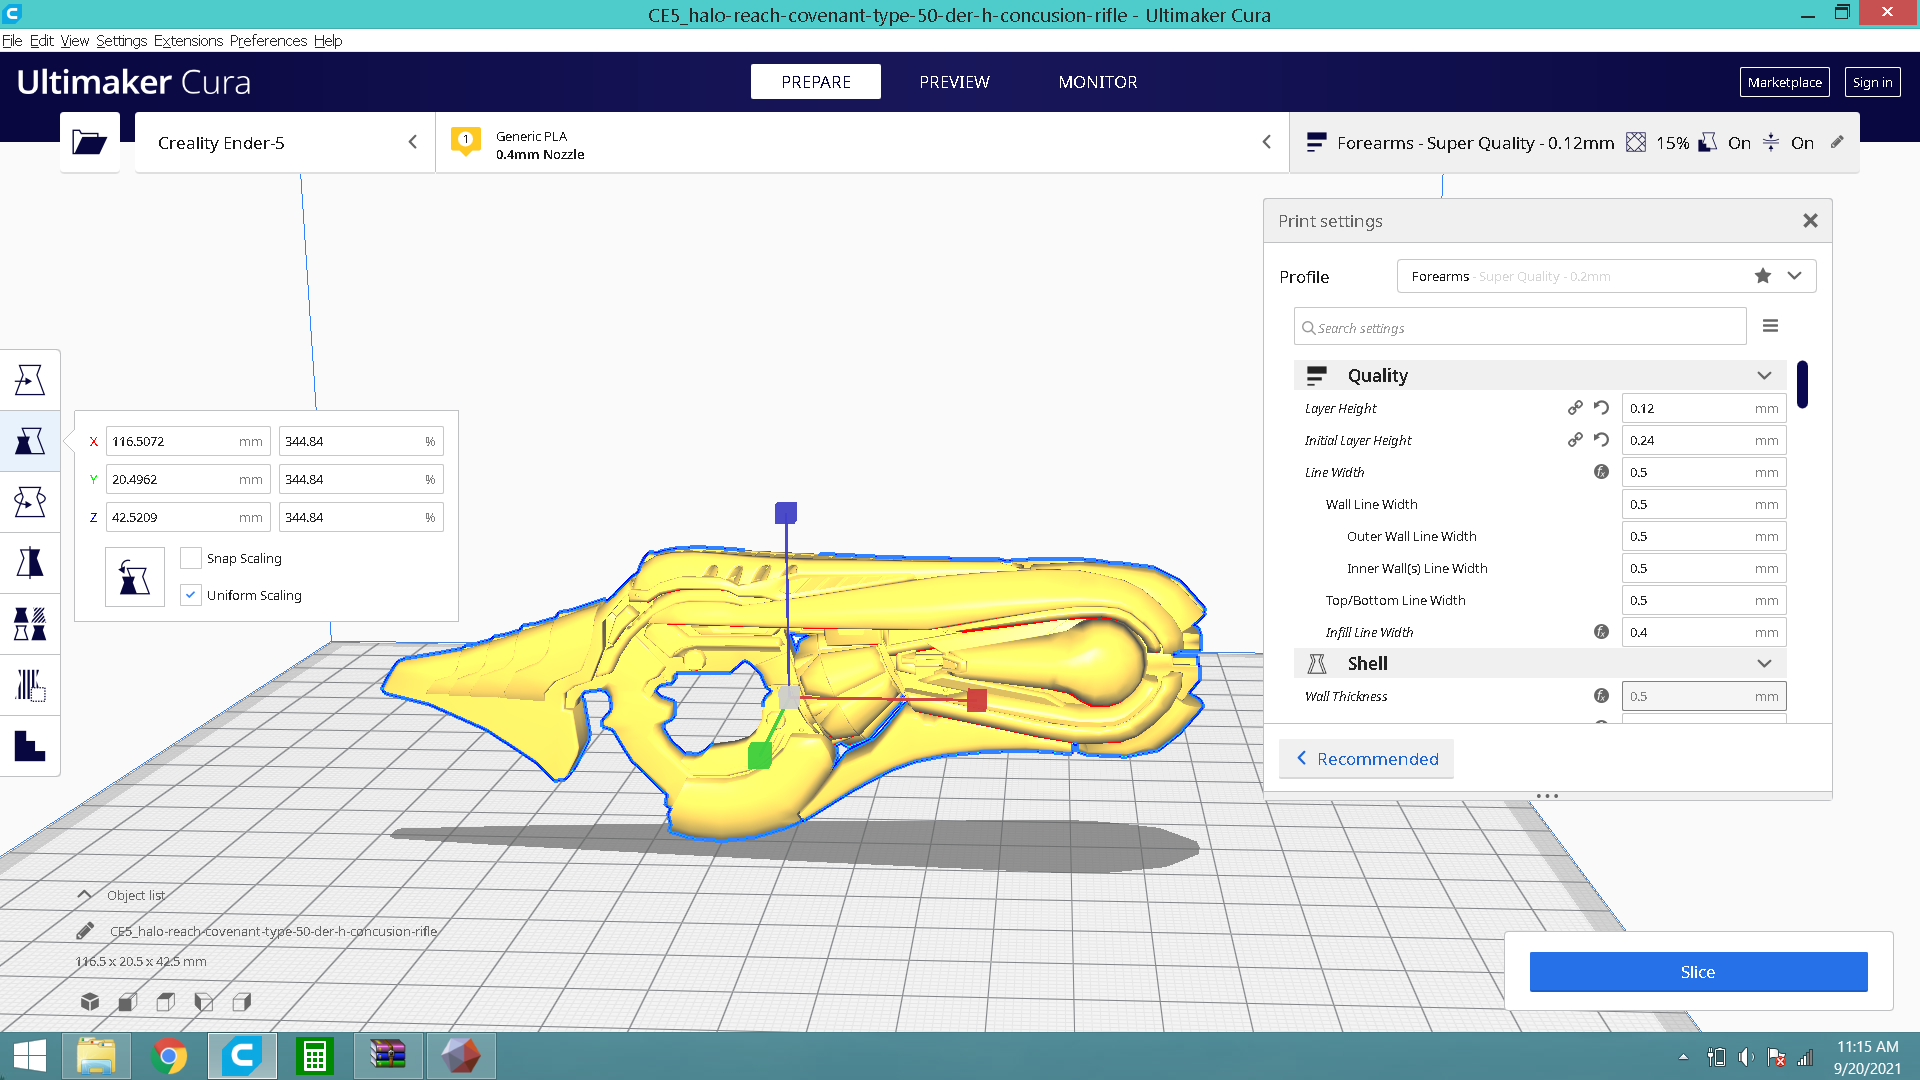Switch to the PREVIEW tab
Image resolution: width=1920 pixels, height=1080 pixels.
(954, 82)
